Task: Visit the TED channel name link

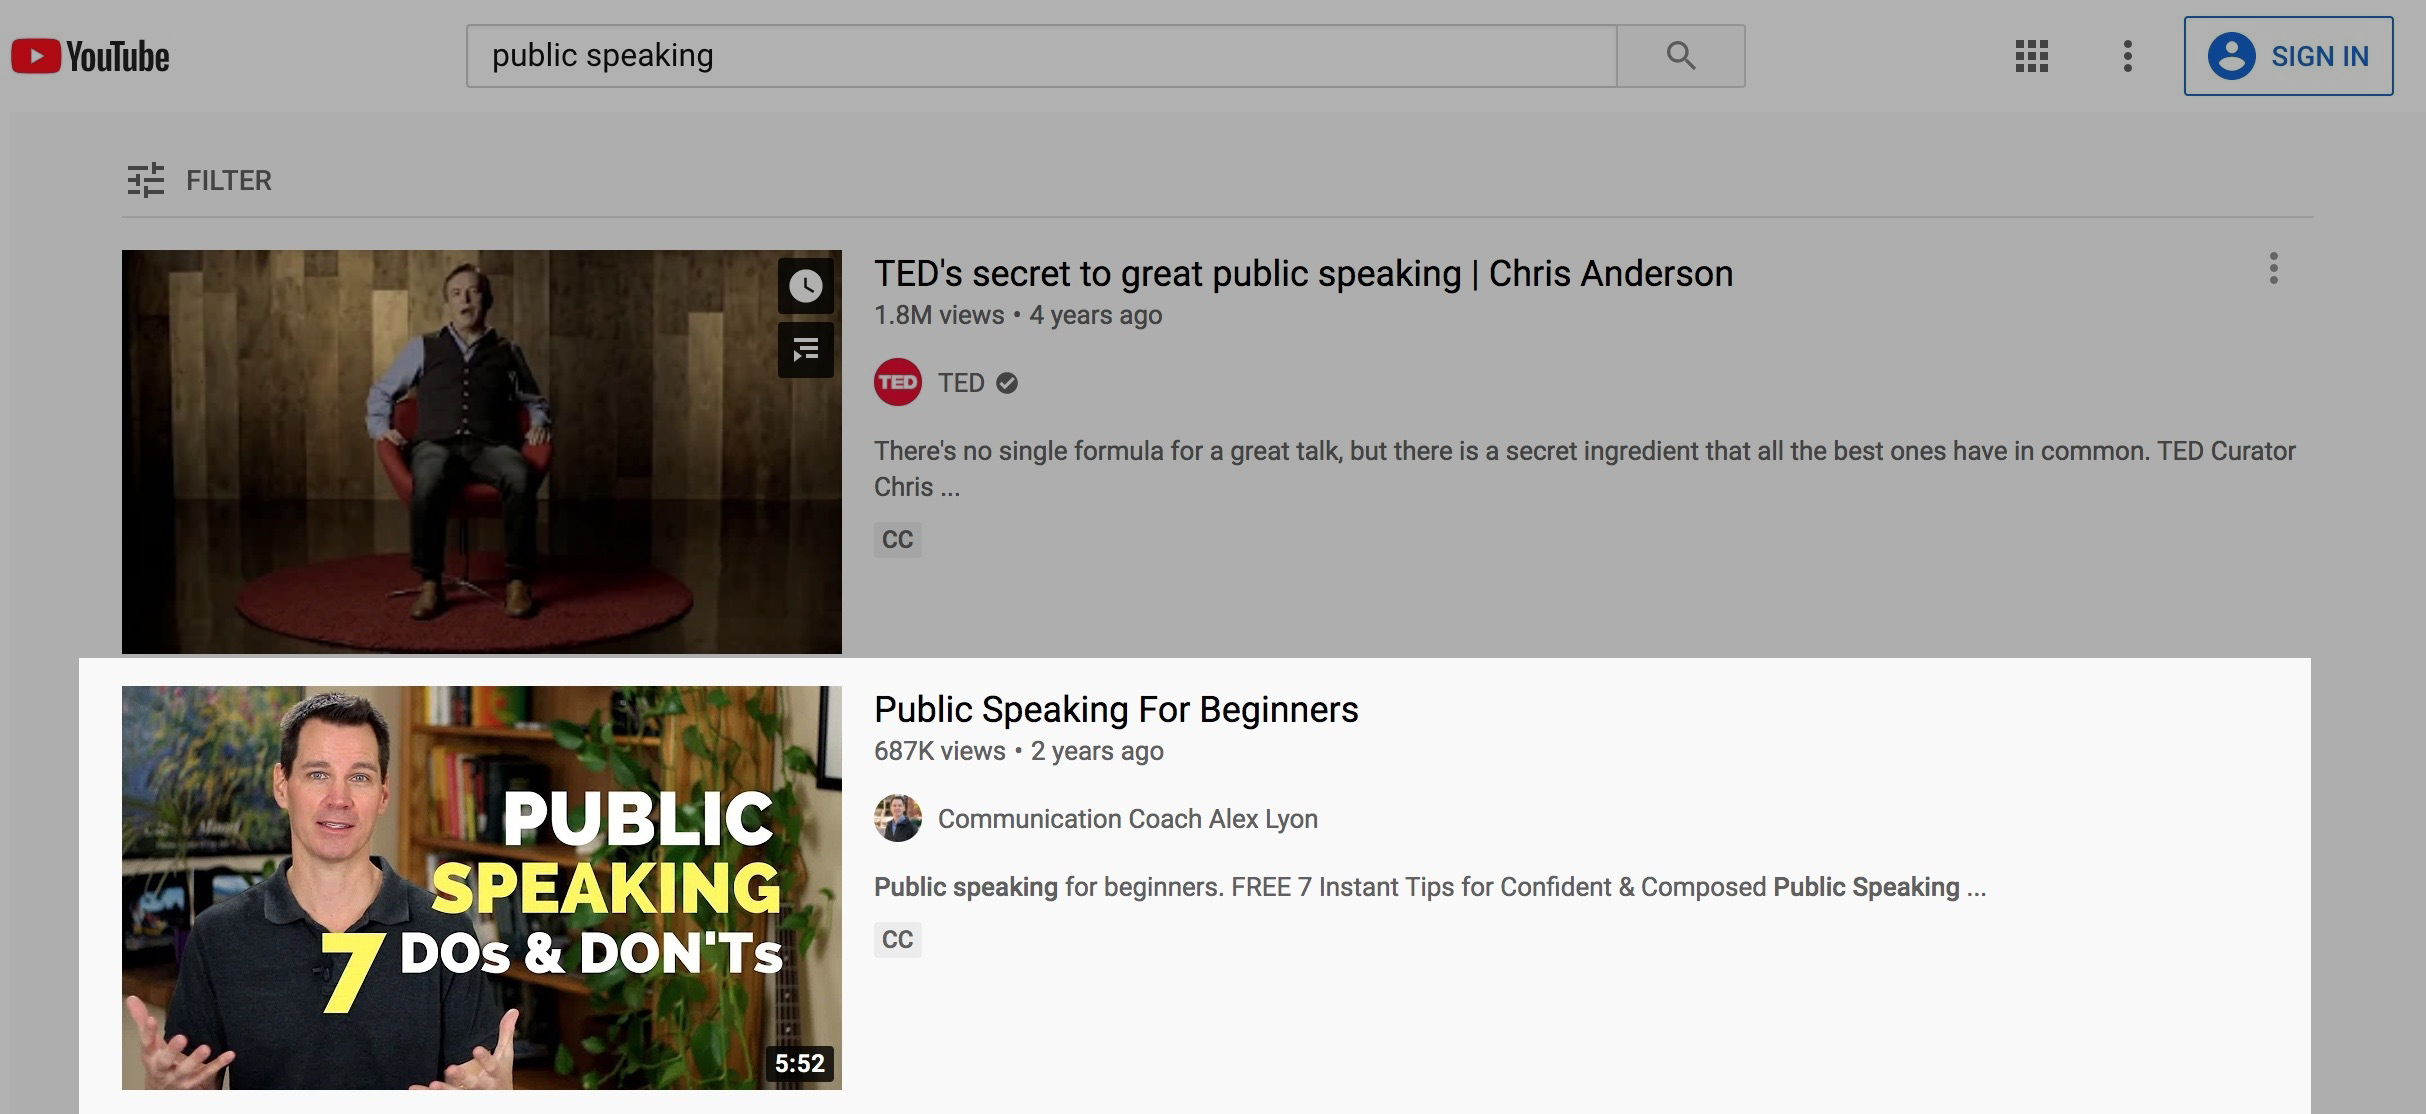Action: pos(961,383)
